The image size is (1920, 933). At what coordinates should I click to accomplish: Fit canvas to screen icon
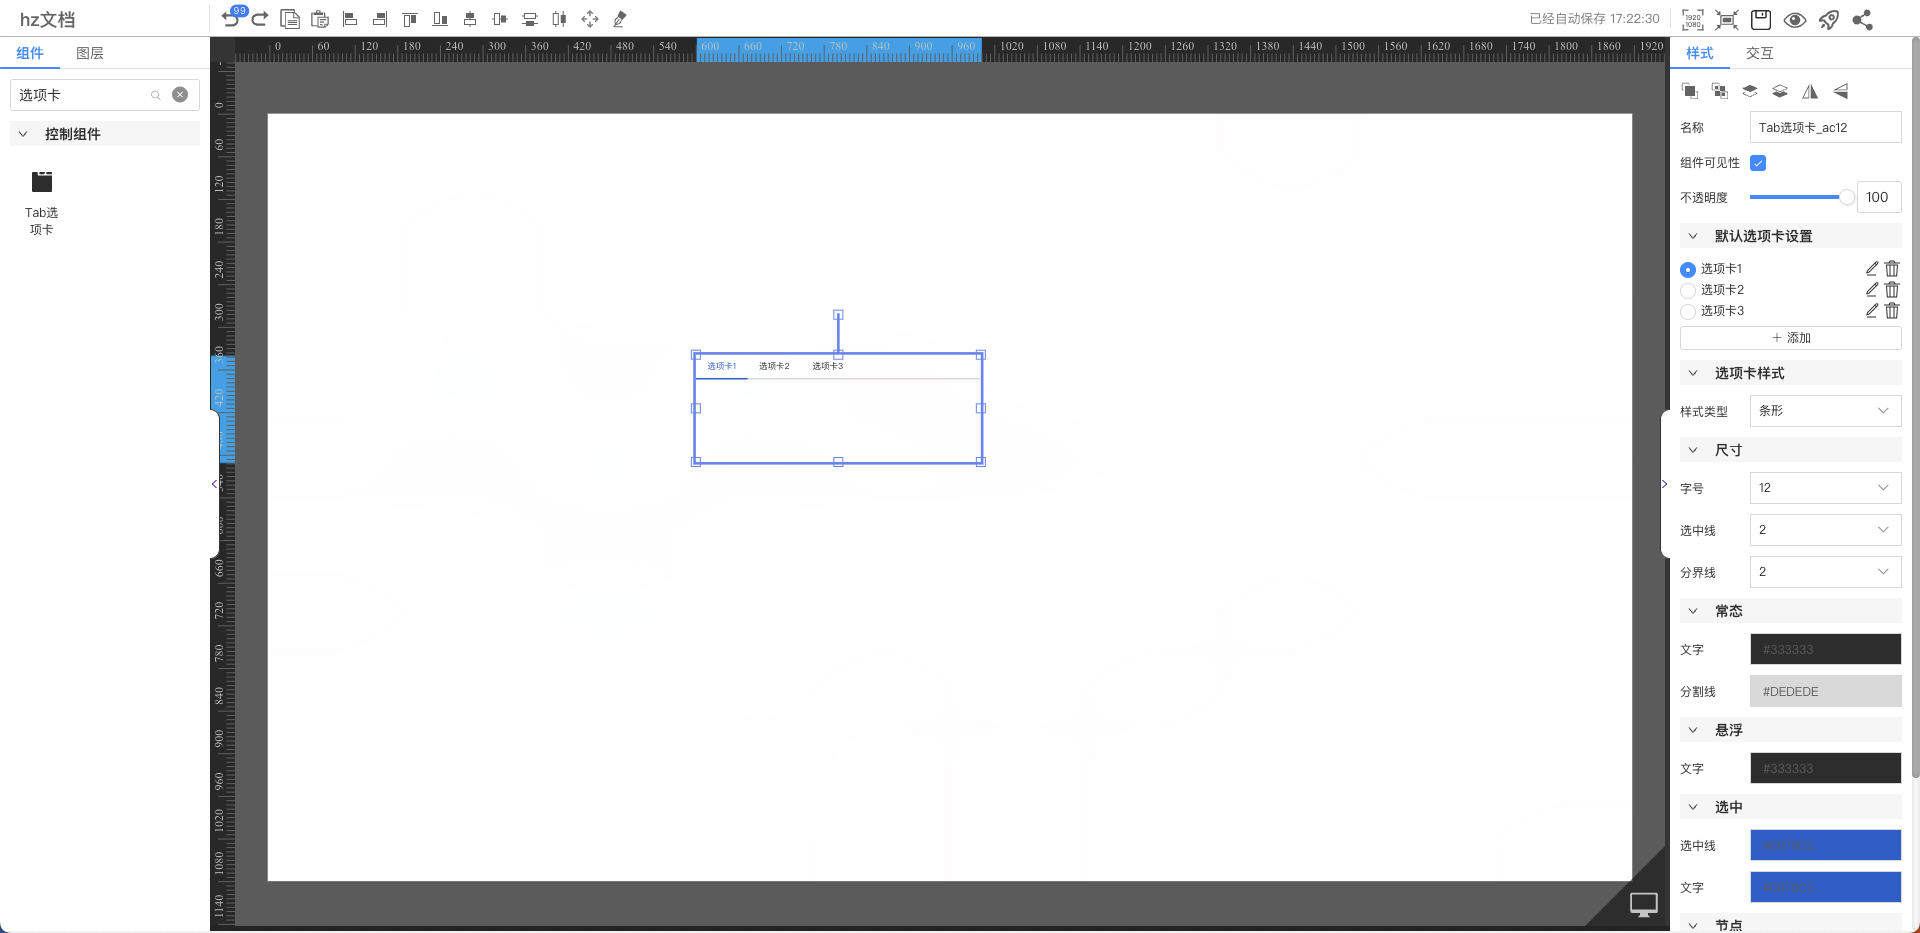(1727, 20)
